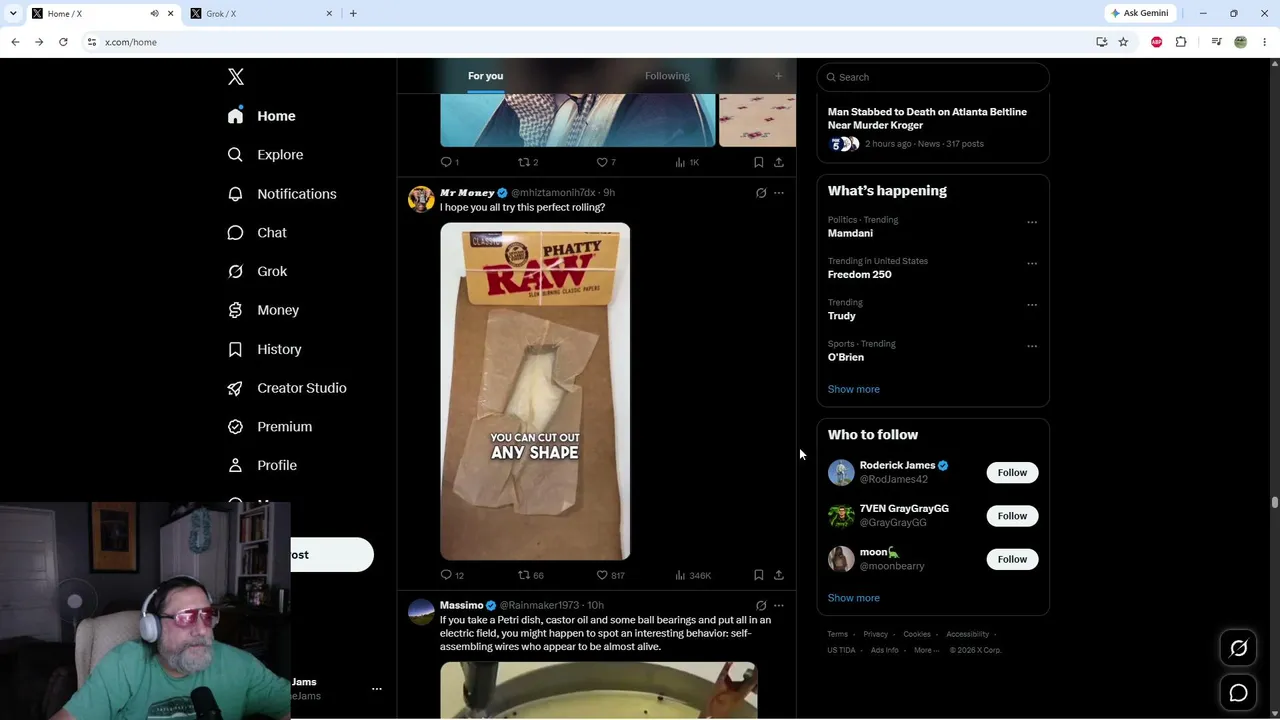Ask Grok about Massimo's post

pos(761,605)
